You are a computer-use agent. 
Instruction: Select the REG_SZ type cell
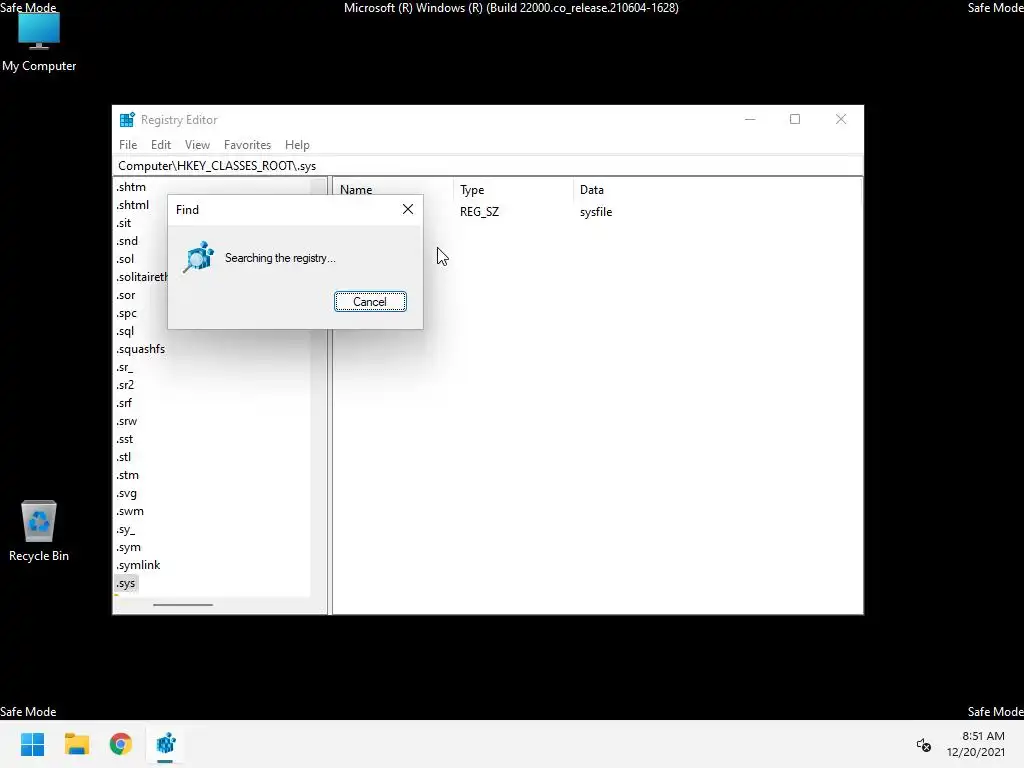click(479, 212)
